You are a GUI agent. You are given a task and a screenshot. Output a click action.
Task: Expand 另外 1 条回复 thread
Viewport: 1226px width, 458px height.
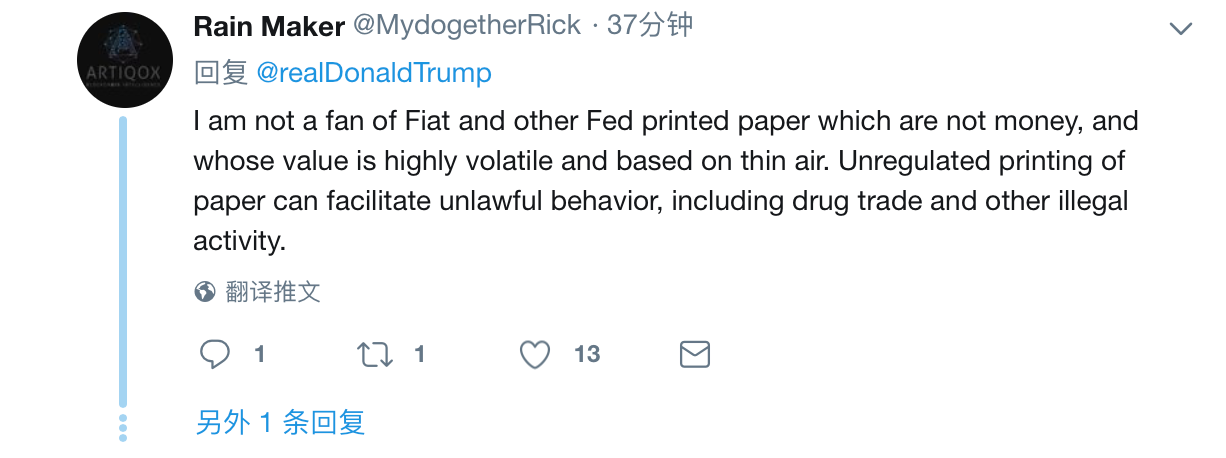(x=280, y=422)
